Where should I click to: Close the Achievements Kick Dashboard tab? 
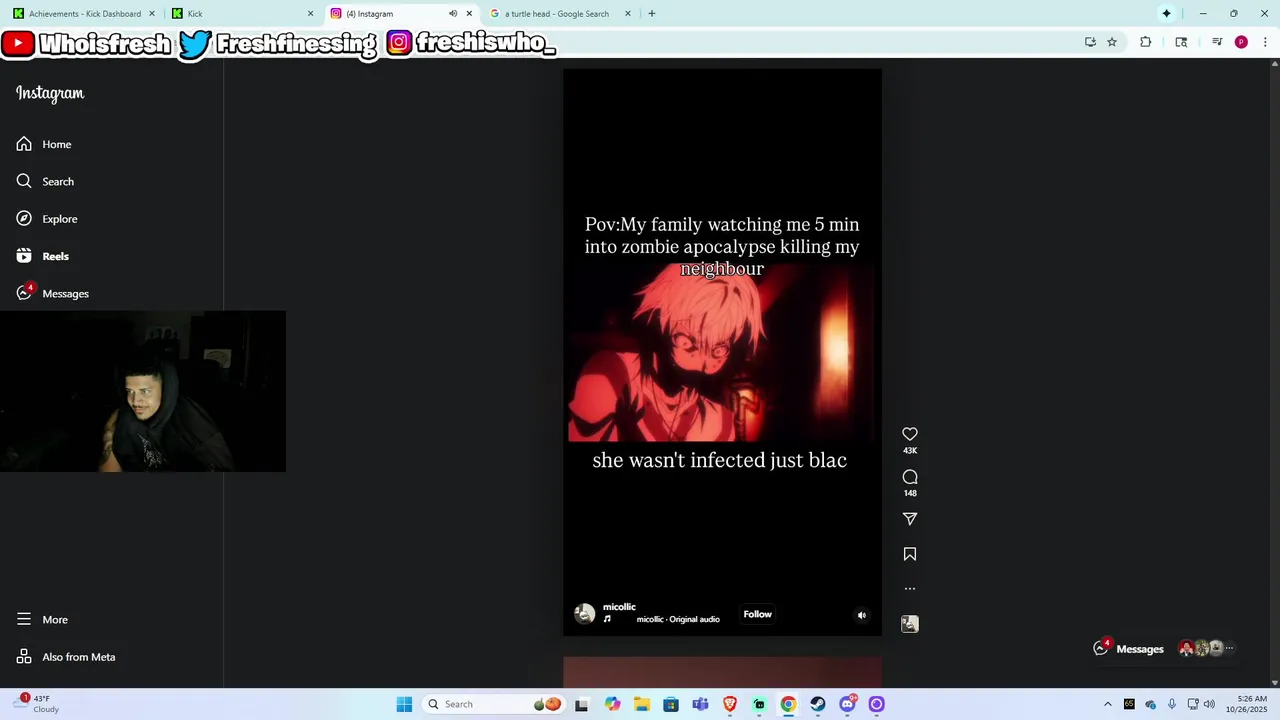152,14
